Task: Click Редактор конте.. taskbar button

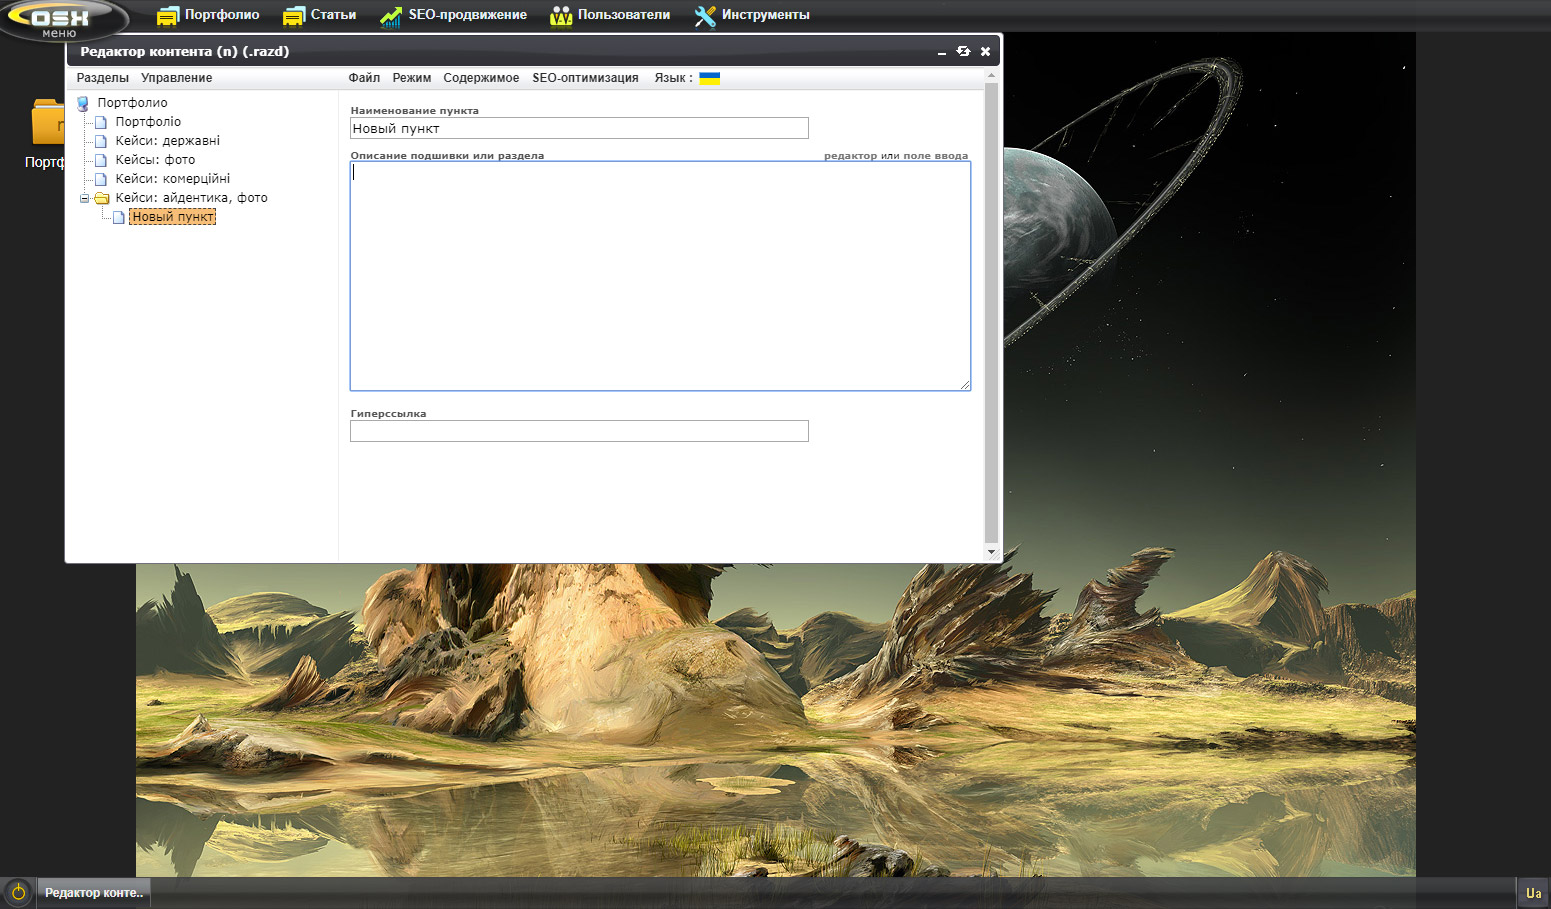Action: tap(94, 892)
